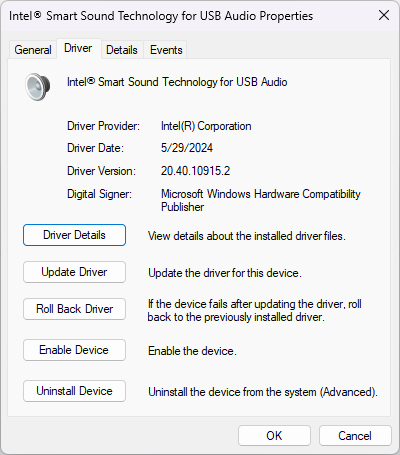The width and height of the screenshot is (400, 455).
Task: Confirm with the OK button
Action: 274,436
